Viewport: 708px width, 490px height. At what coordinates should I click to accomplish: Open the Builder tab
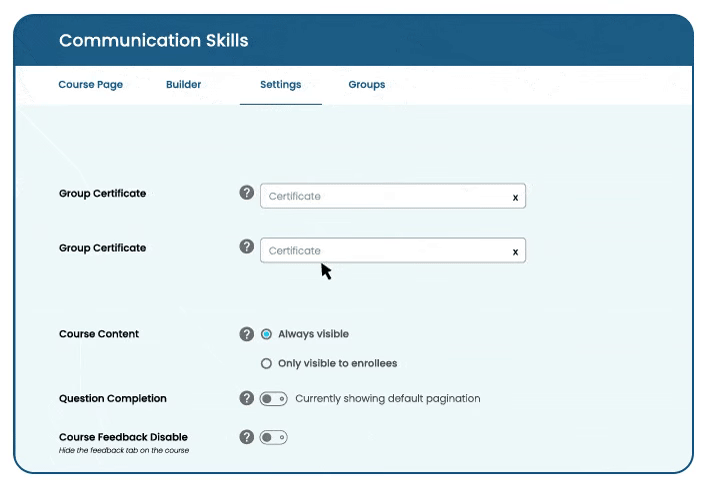[x=183, y=84]
